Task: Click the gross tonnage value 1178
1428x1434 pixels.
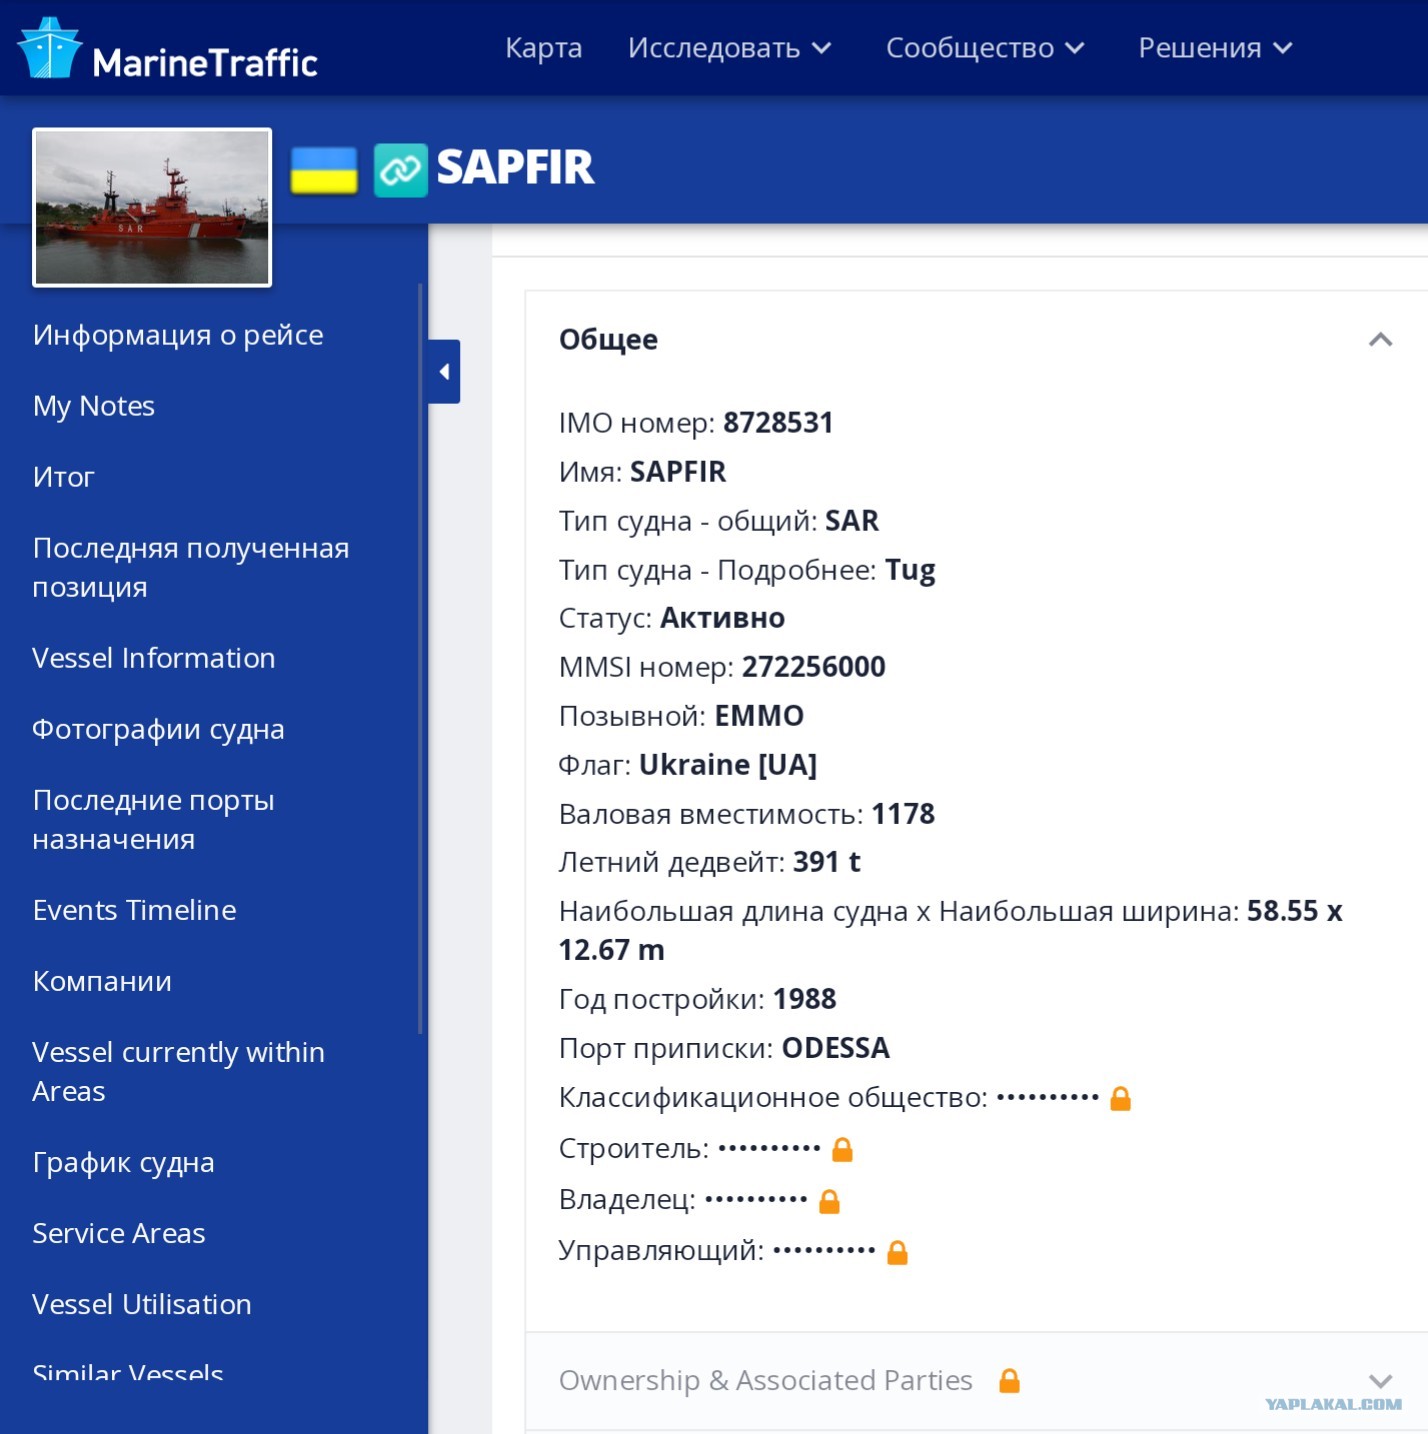Action: coord(903,814)
